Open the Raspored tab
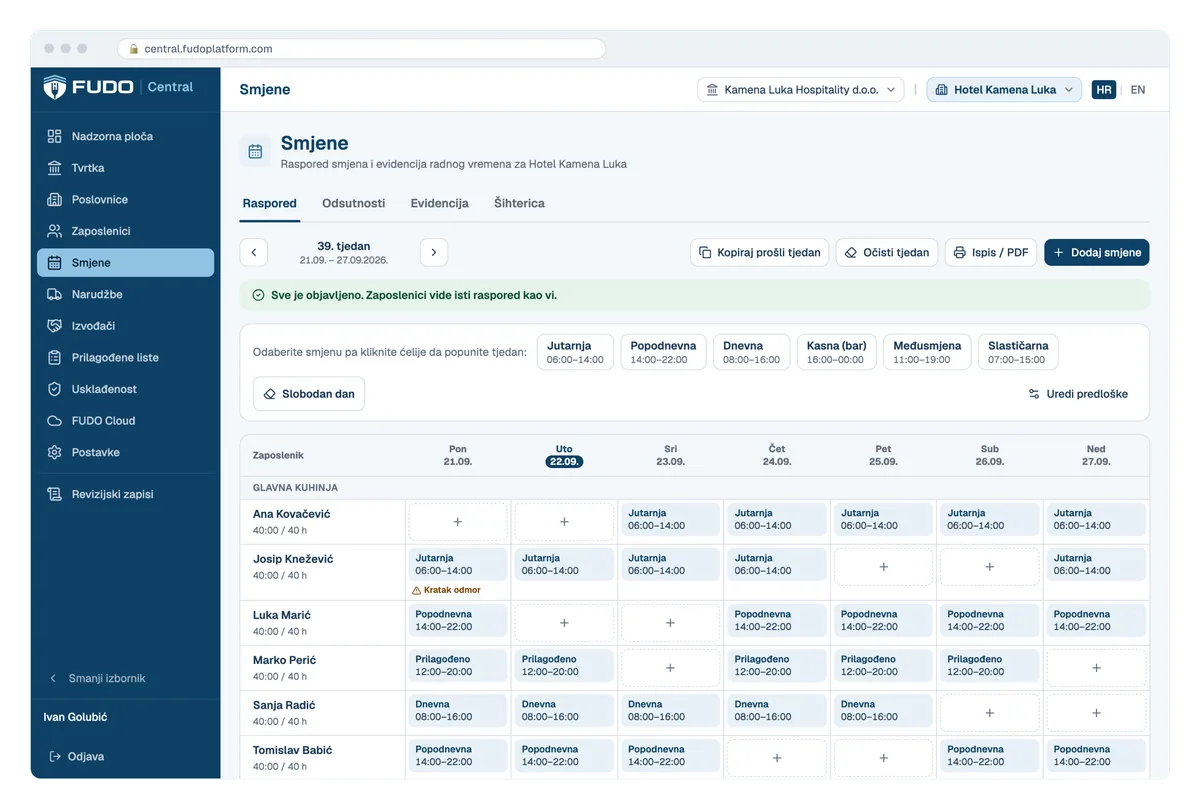 coord(269,203)
